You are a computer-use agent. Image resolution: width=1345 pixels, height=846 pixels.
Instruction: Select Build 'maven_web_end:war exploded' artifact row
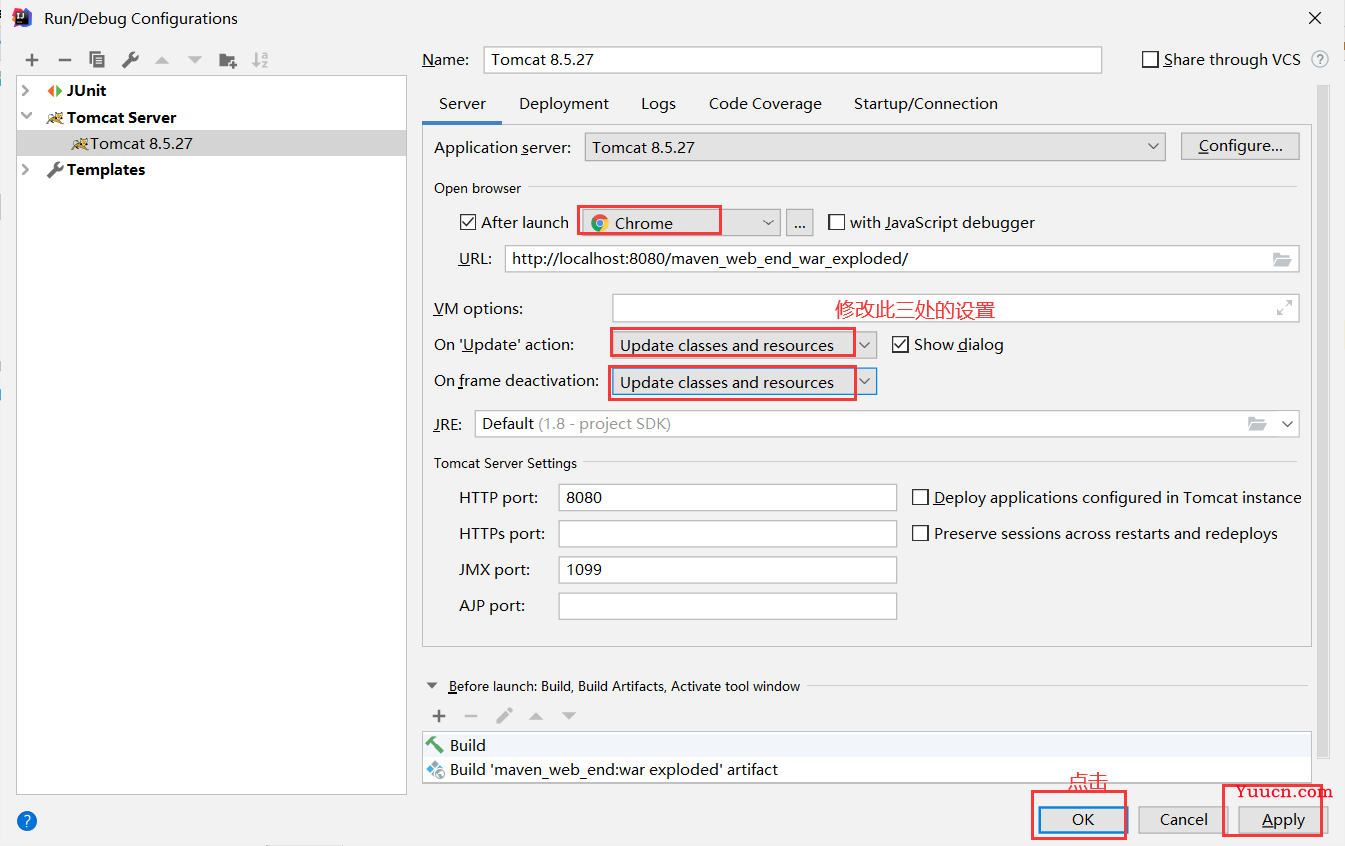(x=866, y=769)
